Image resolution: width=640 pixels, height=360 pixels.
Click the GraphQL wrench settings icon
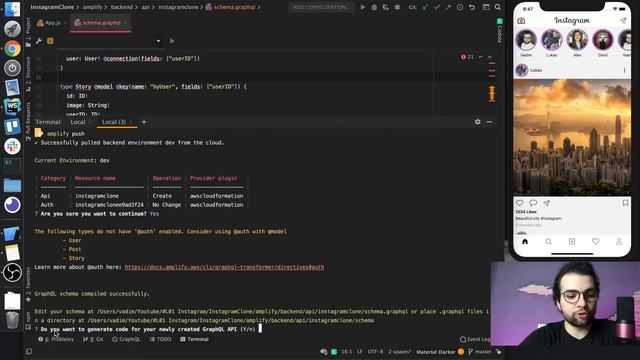point(39,41)
